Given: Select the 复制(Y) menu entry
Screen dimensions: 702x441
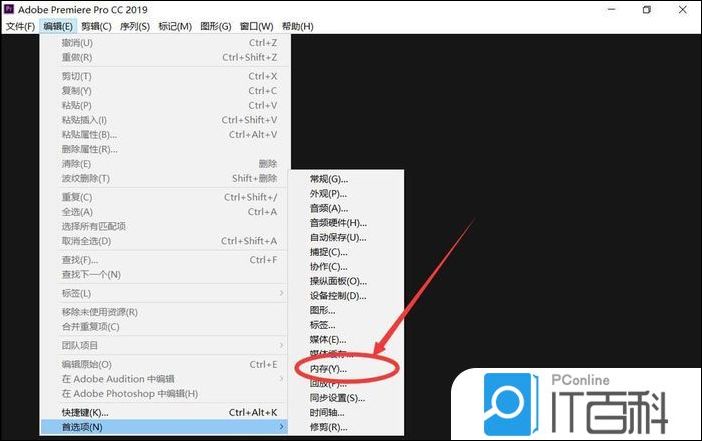Looking at the screenshot, I should point(164,91).
